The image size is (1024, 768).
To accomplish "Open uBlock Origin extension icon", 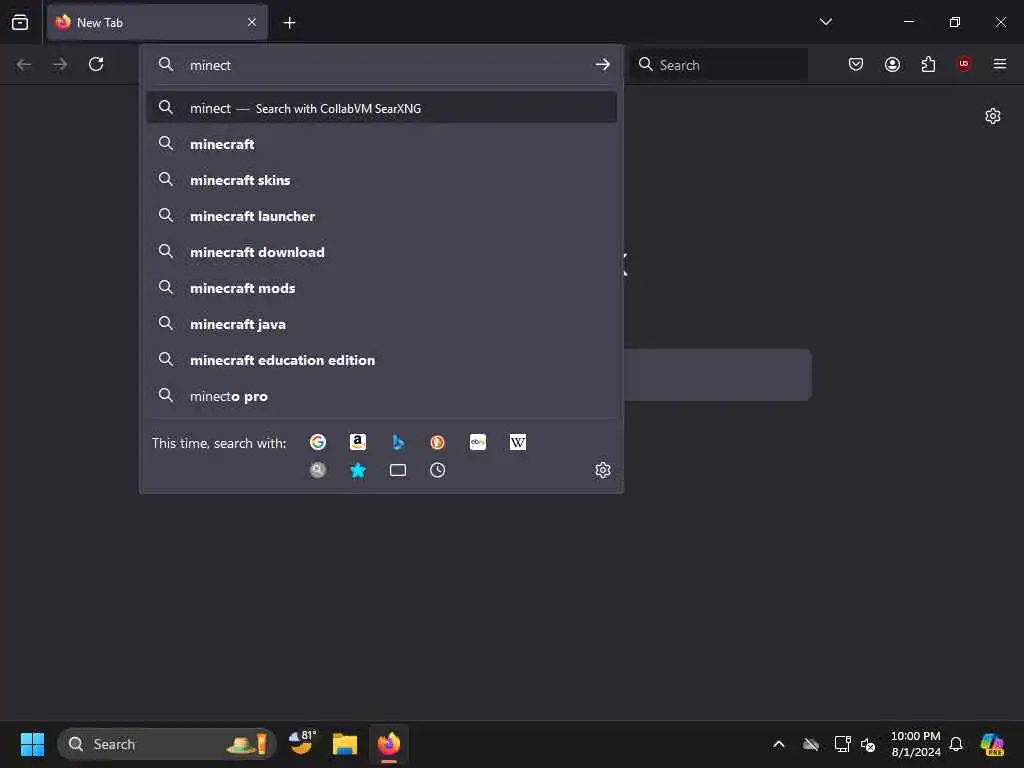I will pos(964,63).
